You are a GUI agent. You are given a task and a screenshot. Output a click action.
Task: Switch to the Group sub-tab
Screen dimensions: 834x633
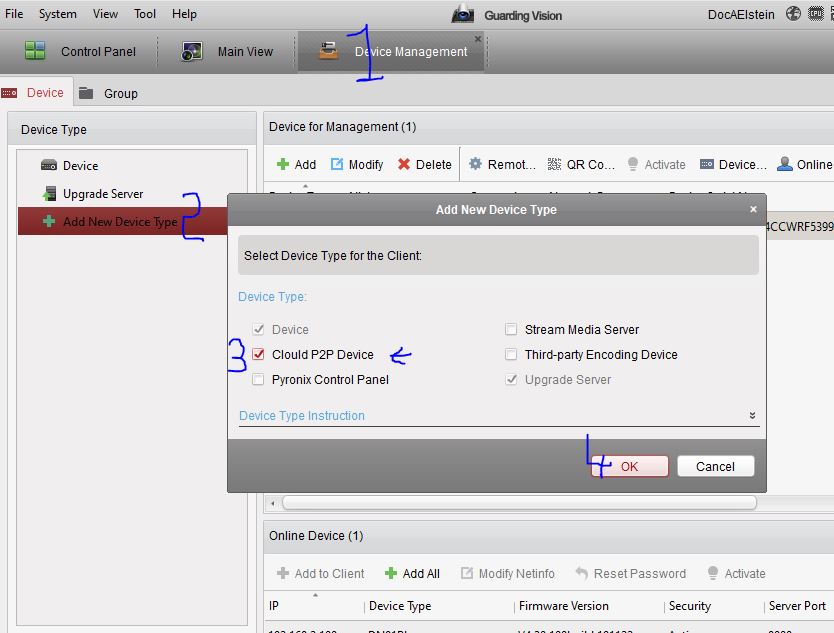point(109,94)
